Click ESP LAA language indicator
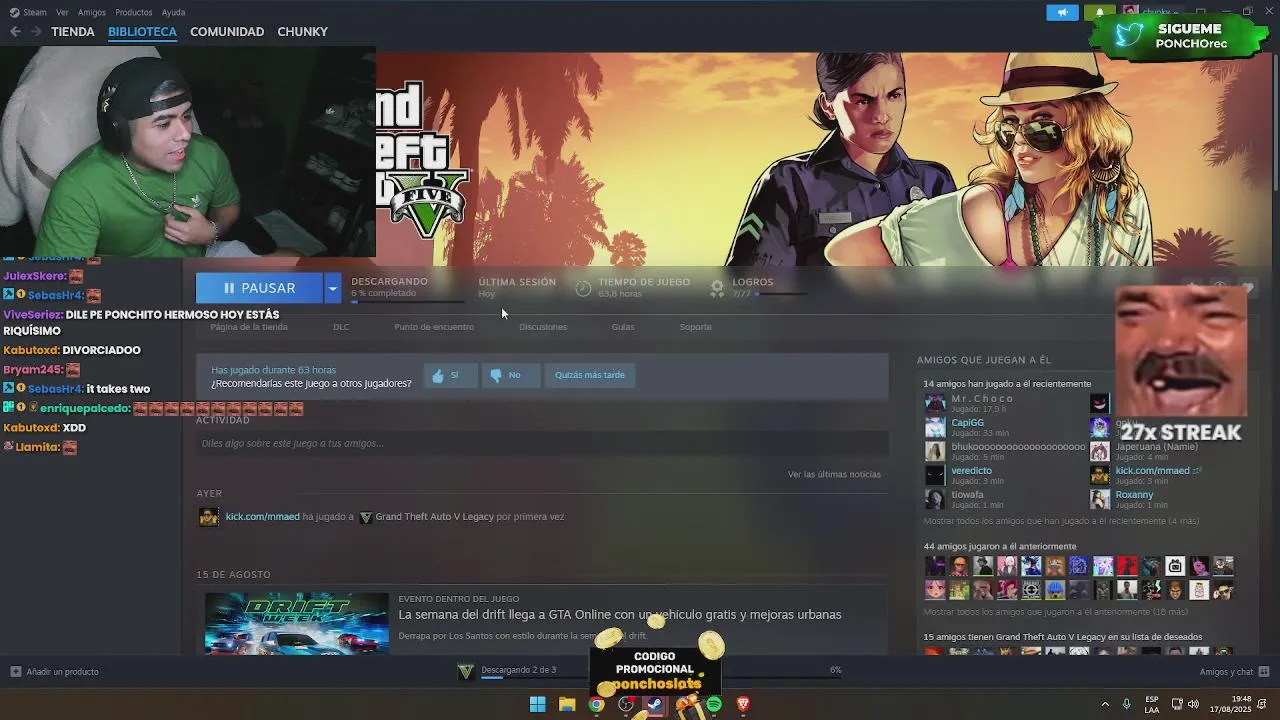The image size is (1280, 720). tap(1153, 704)
